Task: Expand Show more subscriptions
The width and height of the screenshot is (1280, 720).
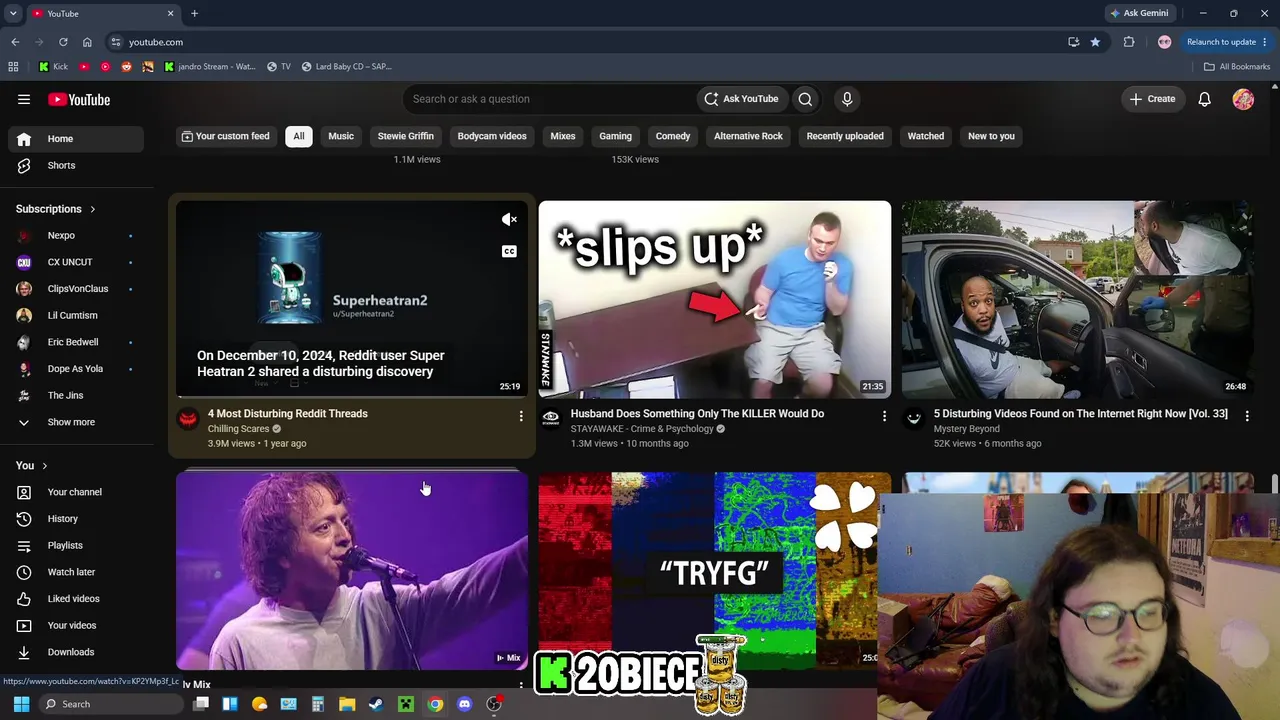Action: pos(71,422)
